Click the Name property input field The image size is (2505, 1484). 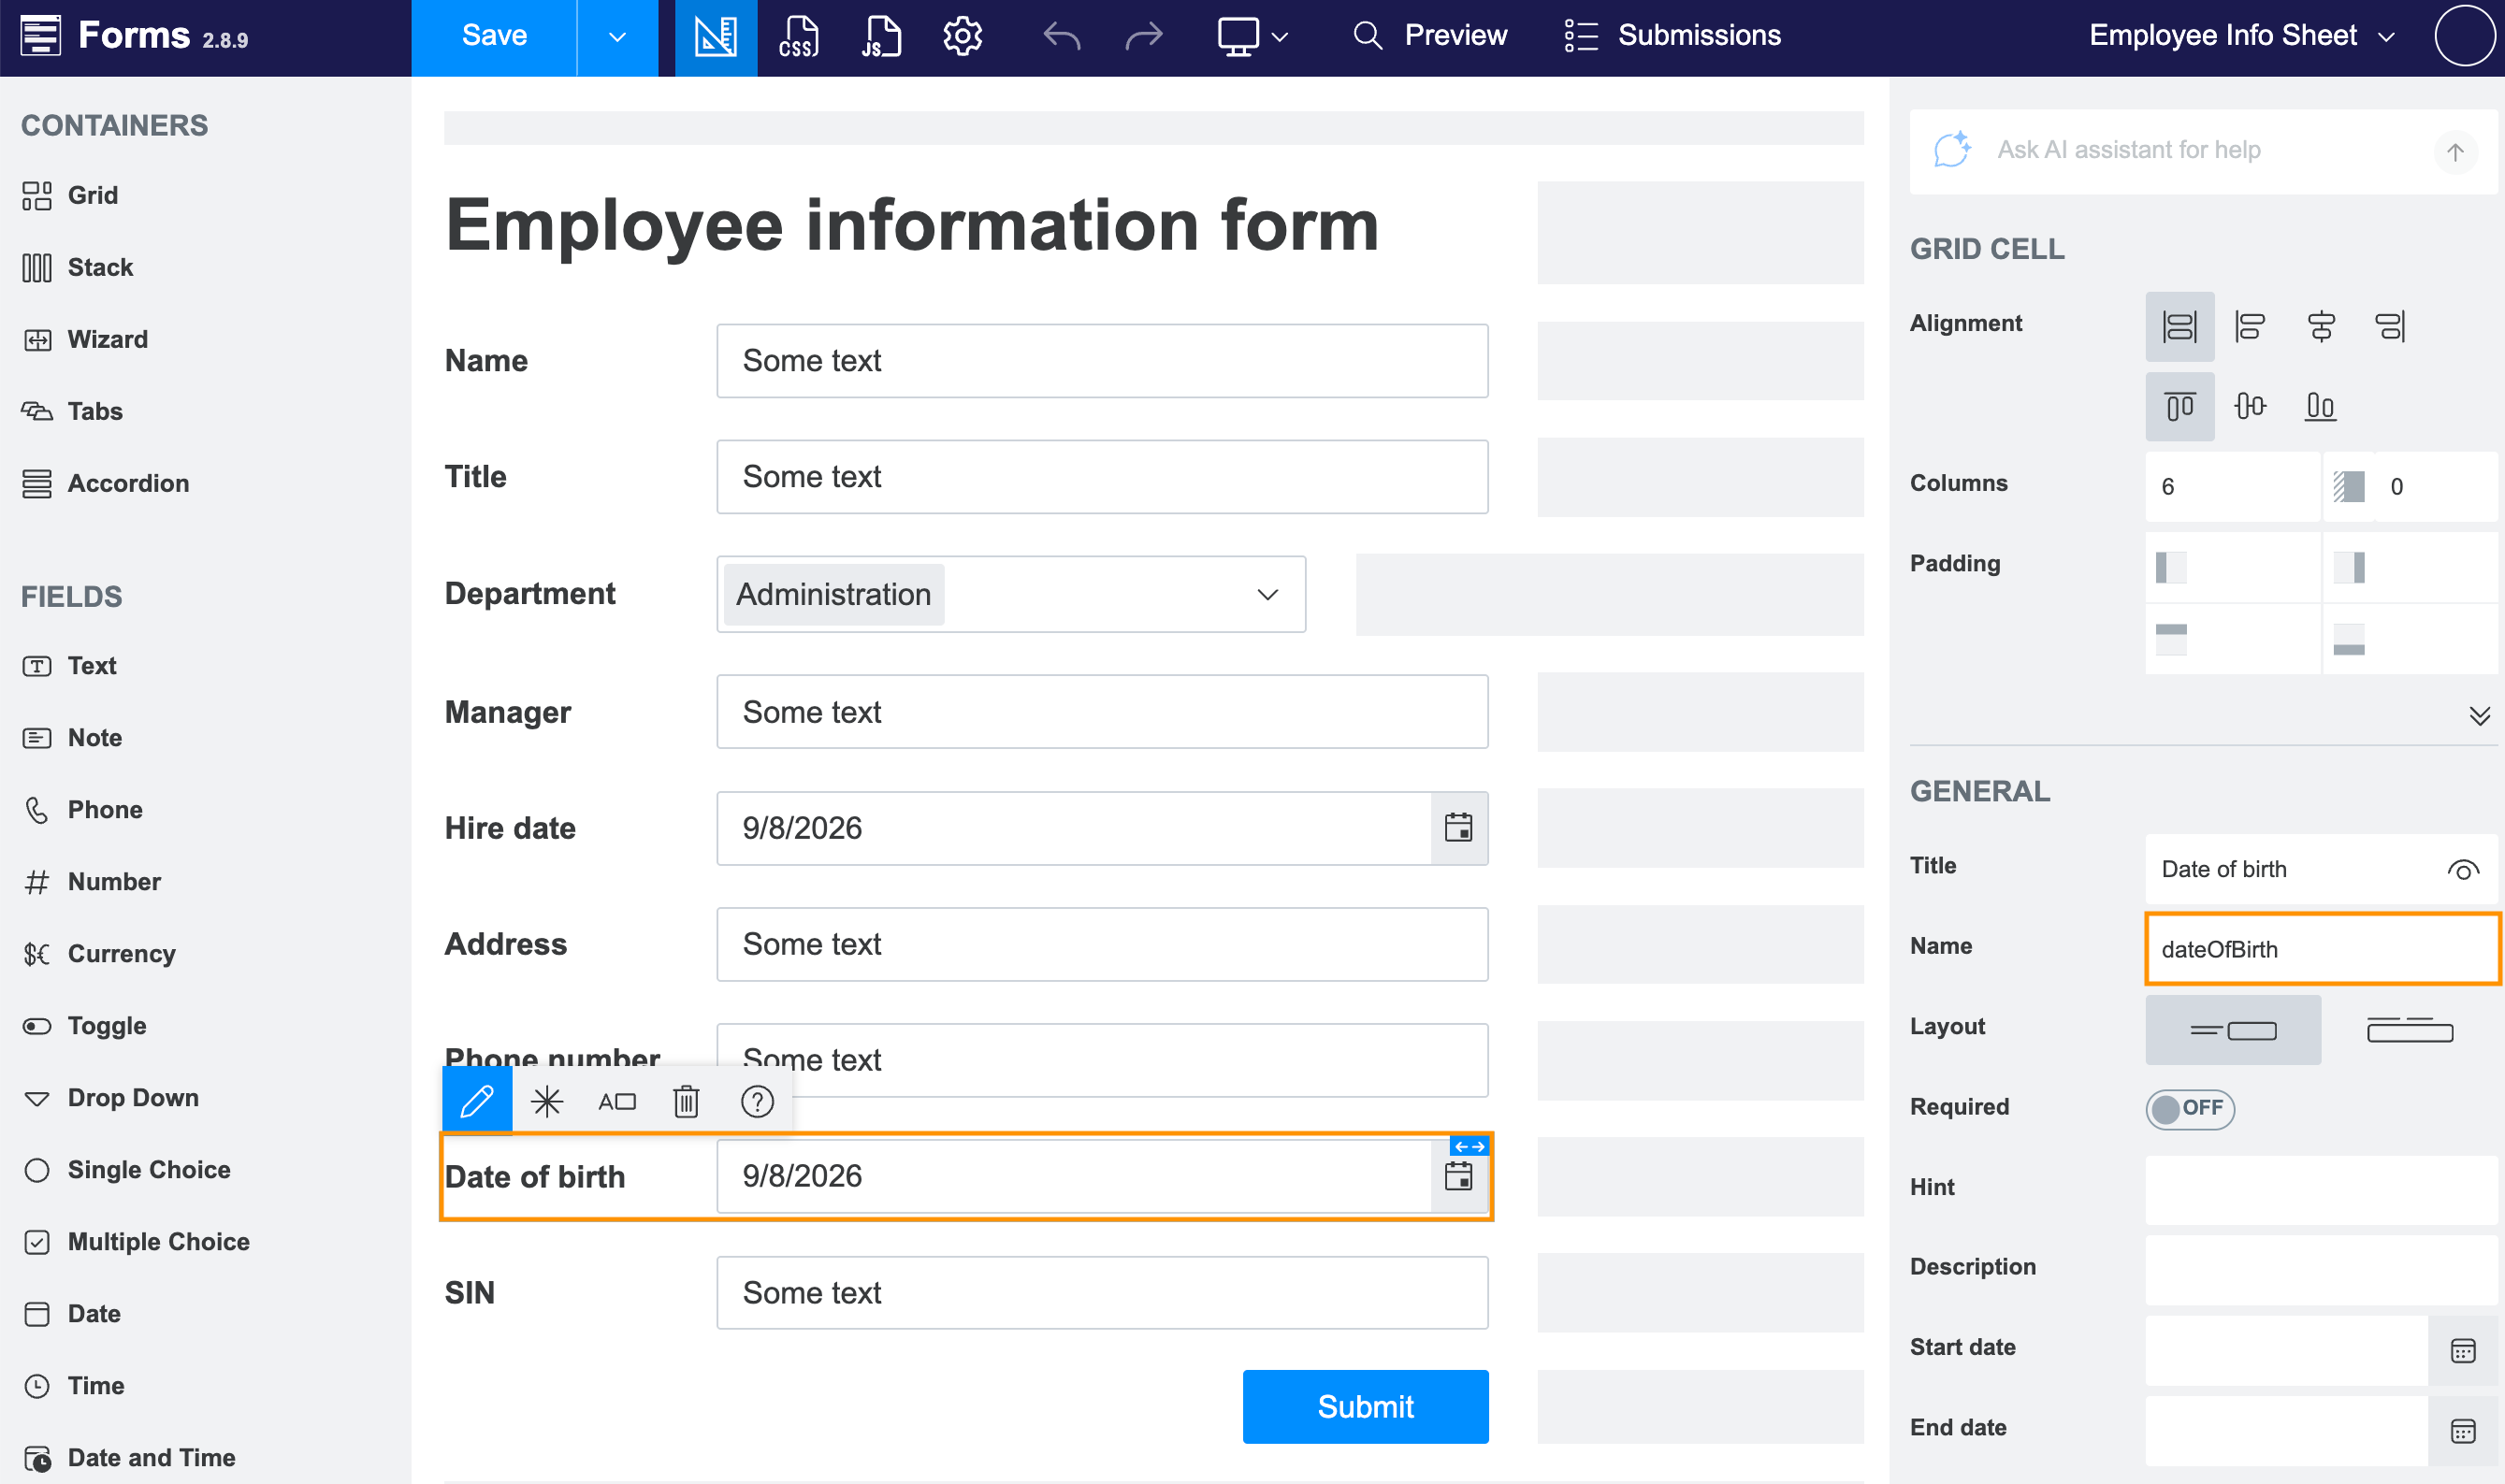click(2321, 950)
